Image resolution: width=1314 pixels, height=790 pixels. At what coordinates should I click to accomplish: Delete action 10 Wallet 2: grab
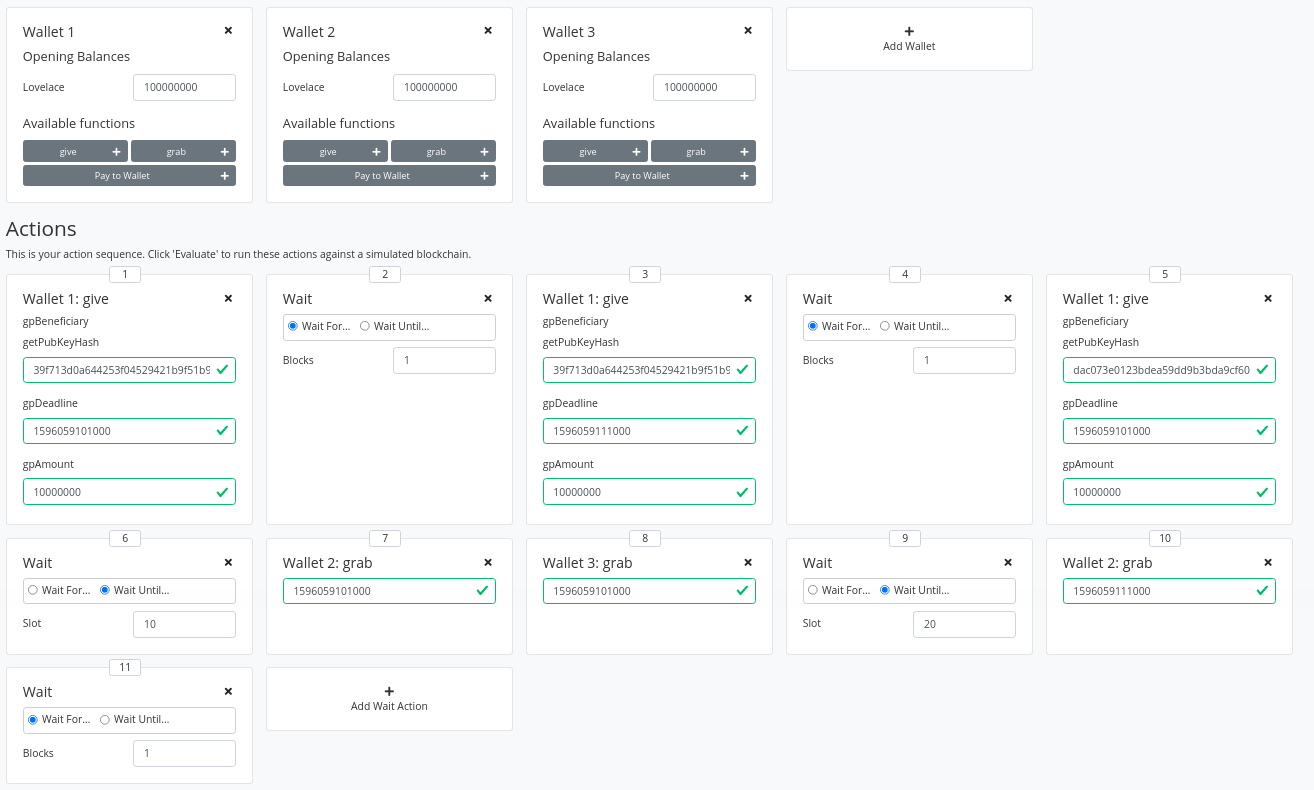(1268, 562)
